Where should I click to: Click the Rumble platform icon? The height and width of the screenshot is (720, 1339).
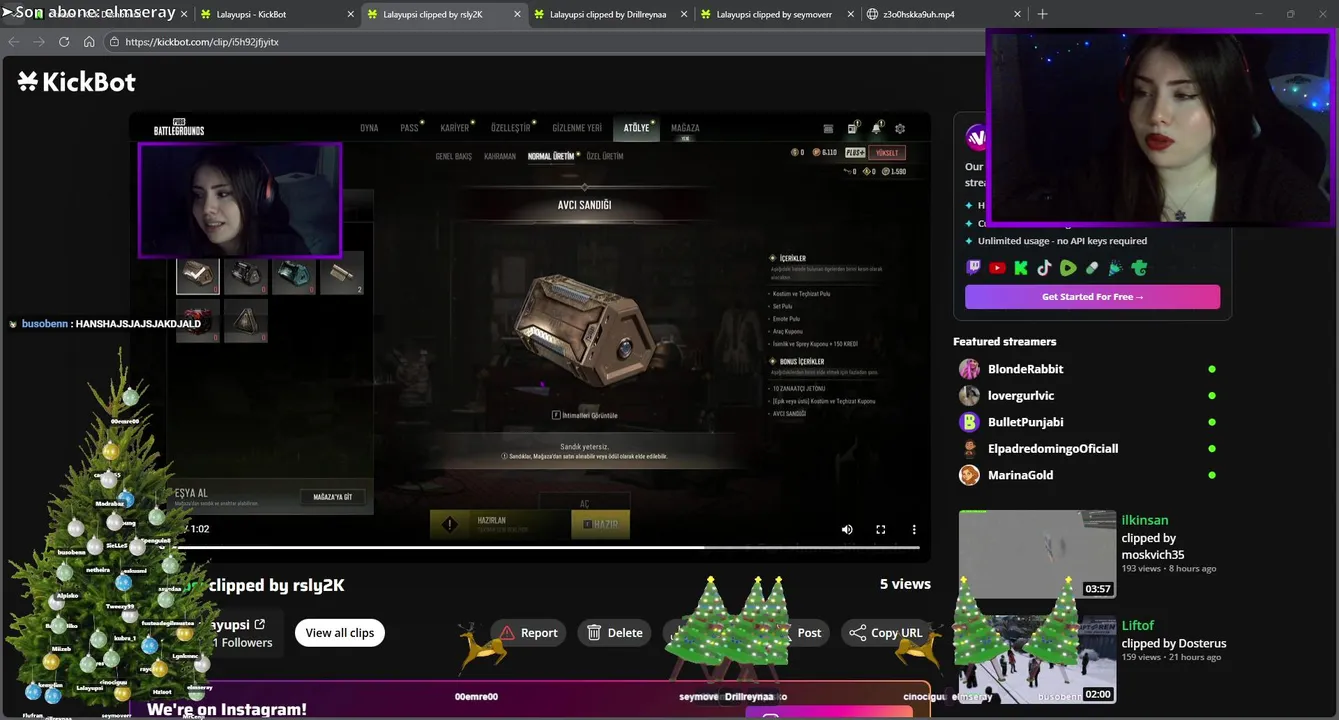click(x=1068, y=268)
